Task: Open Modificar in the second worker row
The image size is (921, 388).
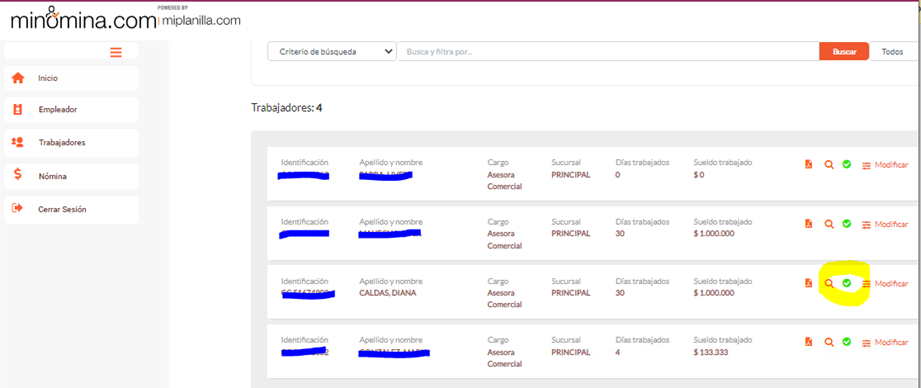Action: click(885, 225)
